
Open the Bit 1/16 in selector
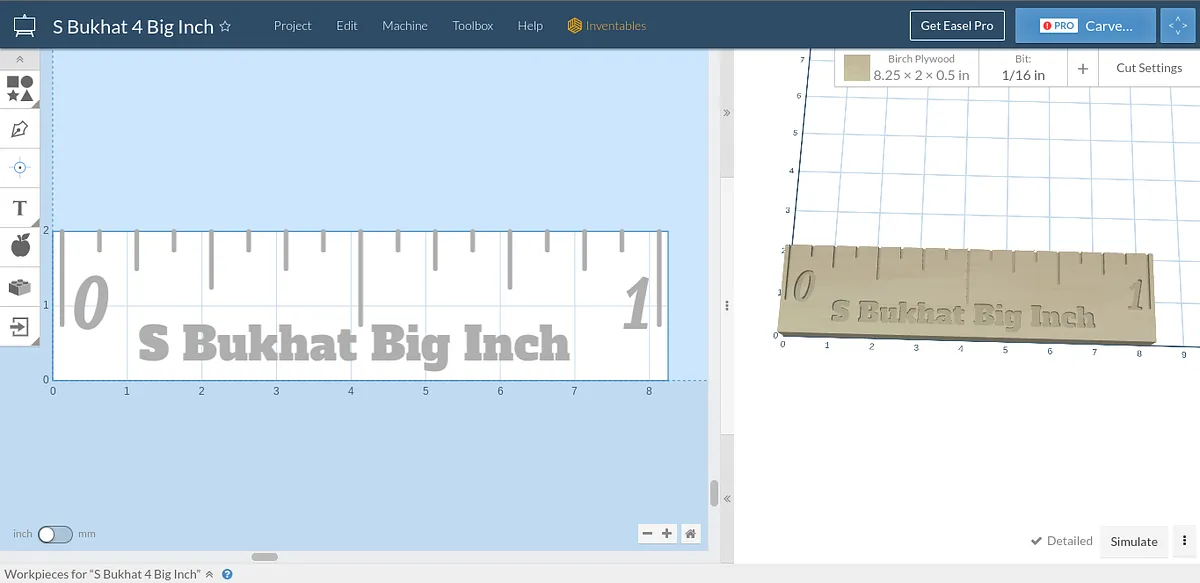pos(1023,68)
